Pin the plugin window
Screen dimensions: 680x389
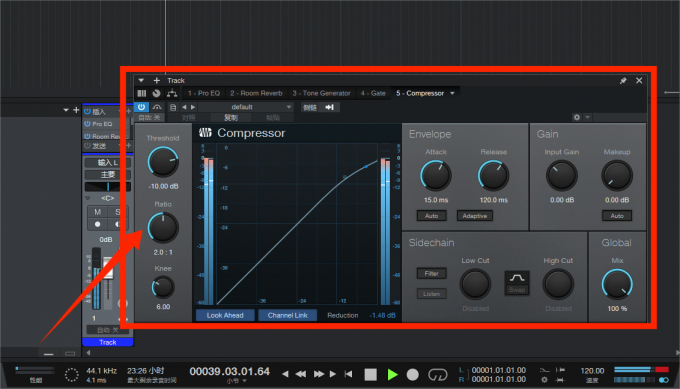pyautogui.click(x=623, y=81)
